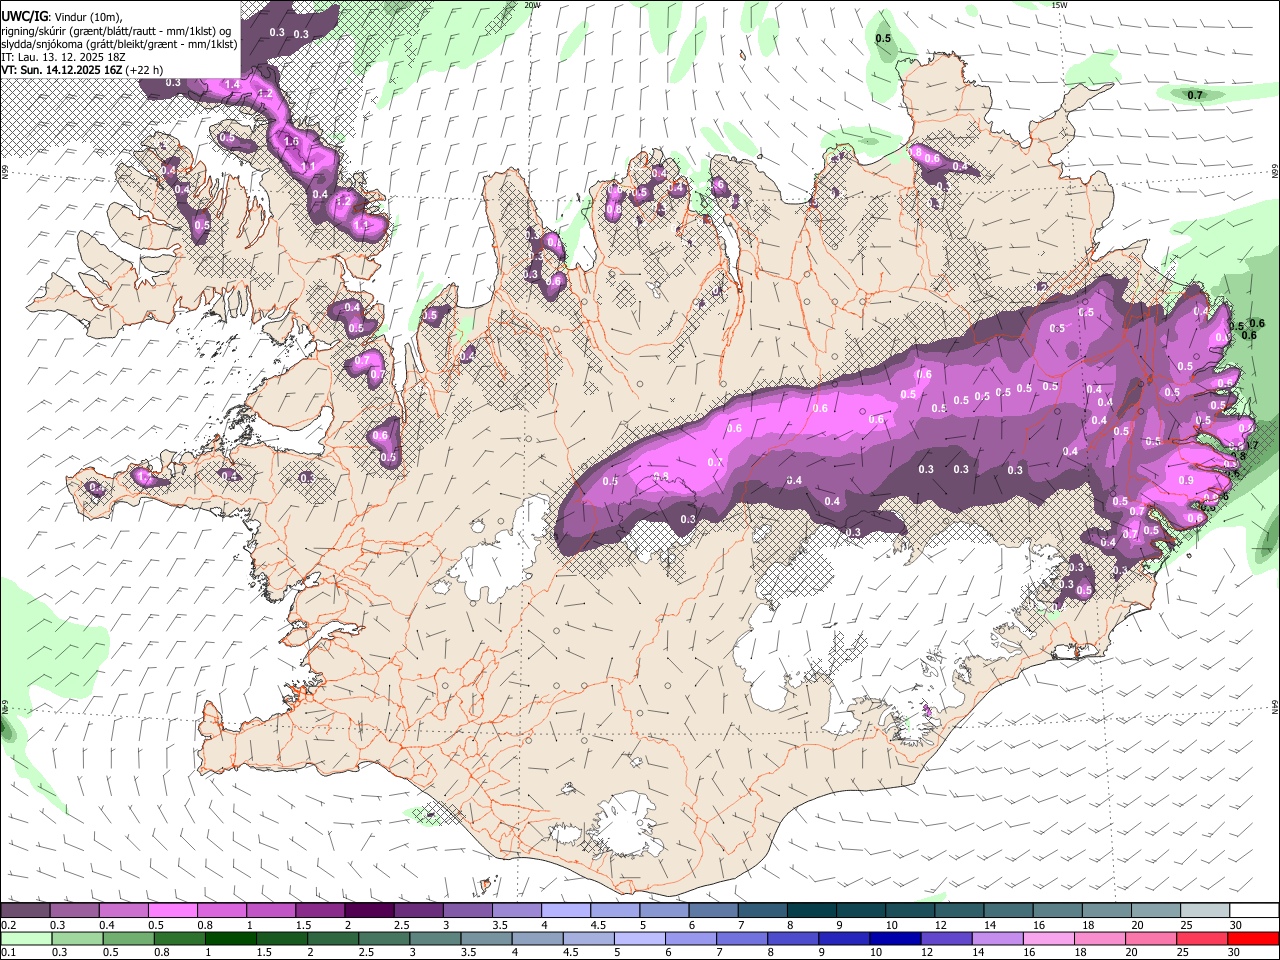The image size is (1280, 960).
Task: Click the 25–30 crimson rain swatch
Action: pyautogui.click(x=1202, y=939)
